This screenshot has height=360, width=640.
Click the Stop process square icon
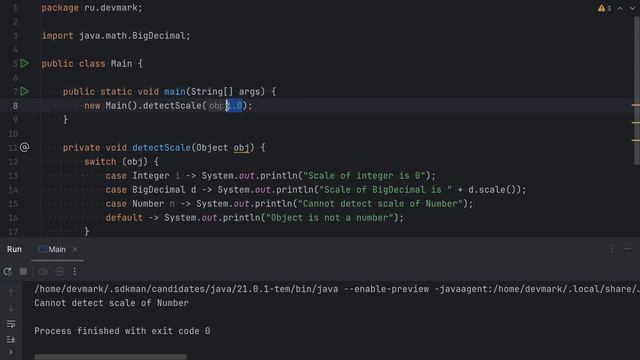23,271
